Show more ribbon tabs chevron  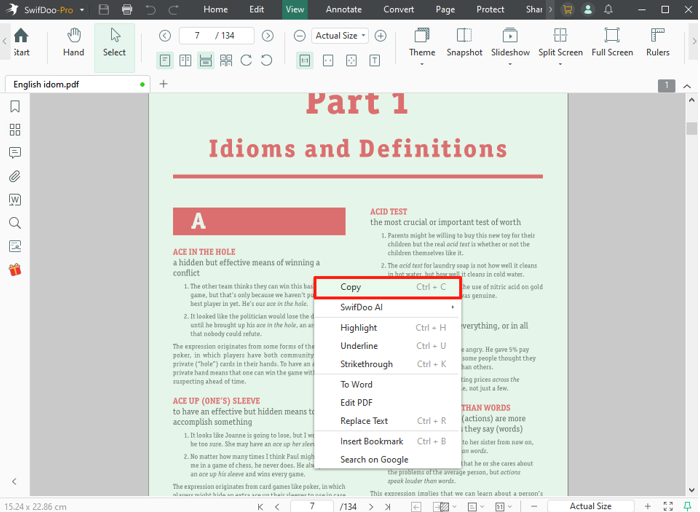click(x=550, y=9)
